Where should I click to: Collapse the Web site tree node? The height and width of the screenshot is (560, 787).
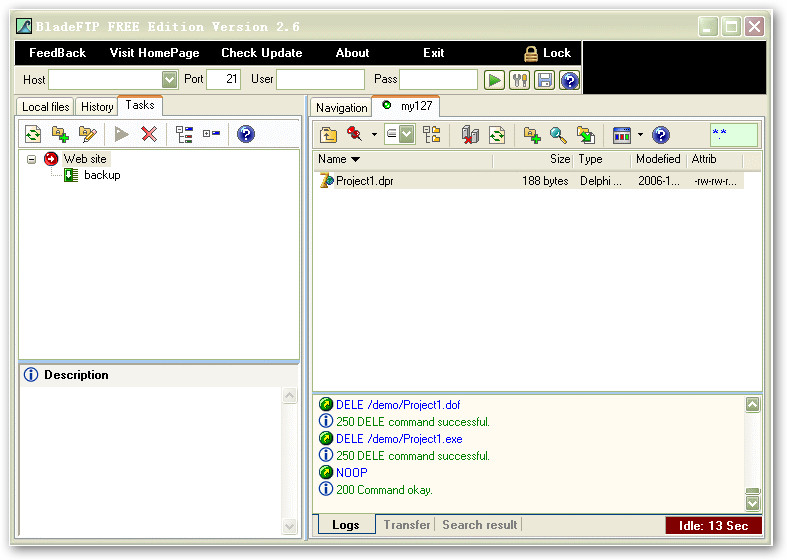[x=32, y=160]
